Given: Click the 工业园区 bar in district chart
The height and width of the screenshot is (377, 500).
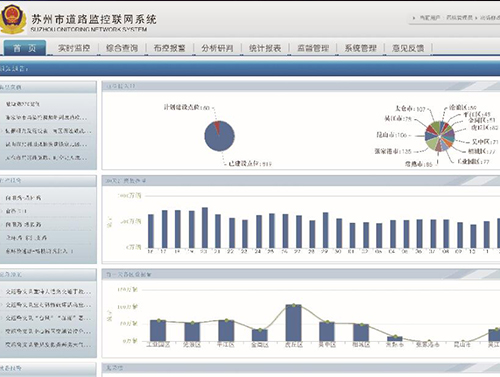Looking at the screenshot, I should (x=158, y=331).
